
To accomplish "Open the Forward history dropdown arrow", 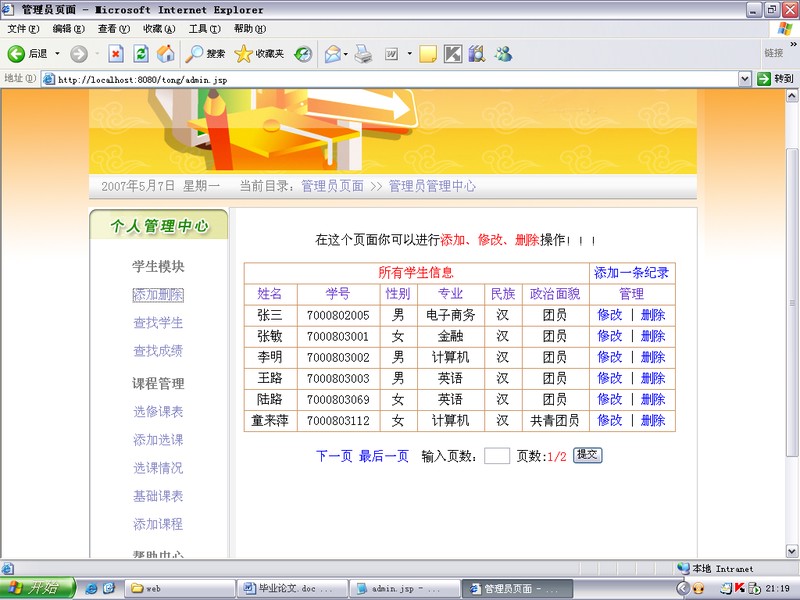I will tap(97, 54).
